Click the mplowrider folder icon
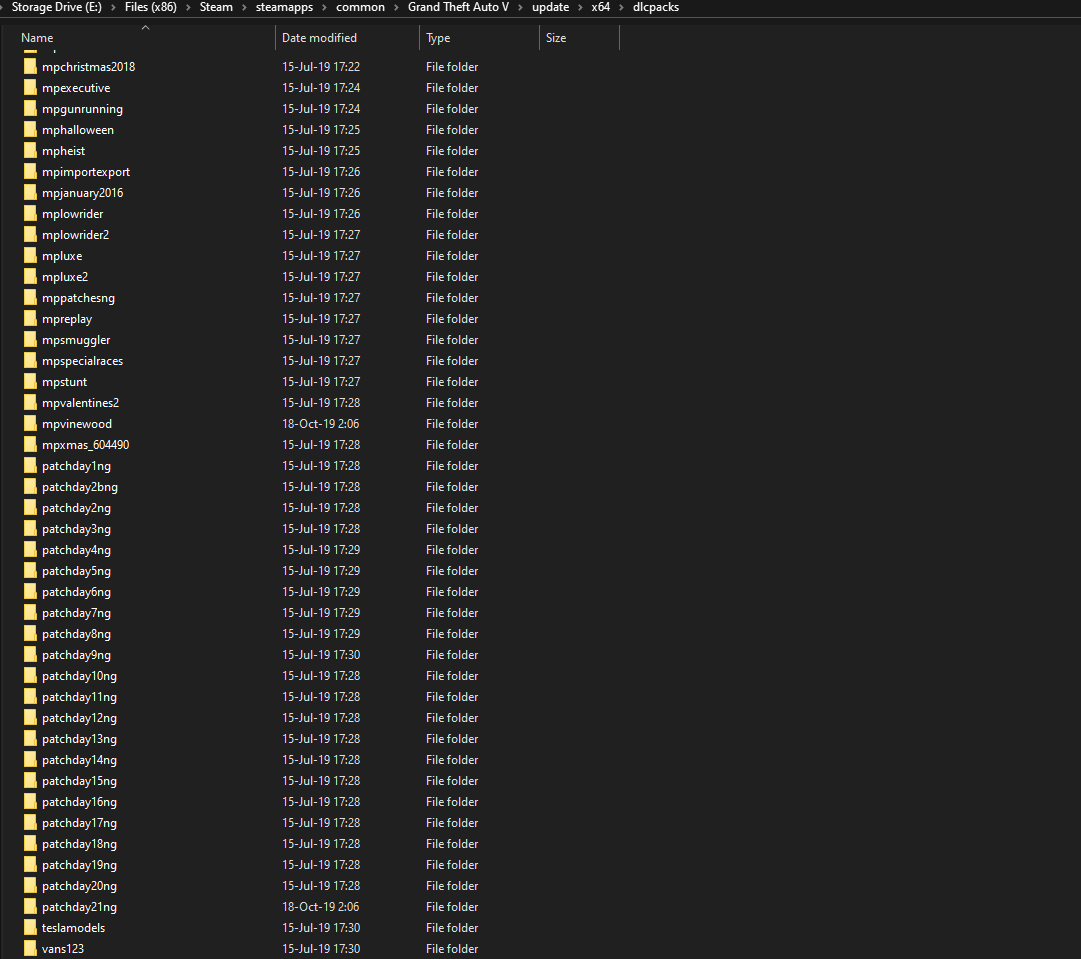The width and height of the screenshot is (1081, 959). (x=30, y=214)
